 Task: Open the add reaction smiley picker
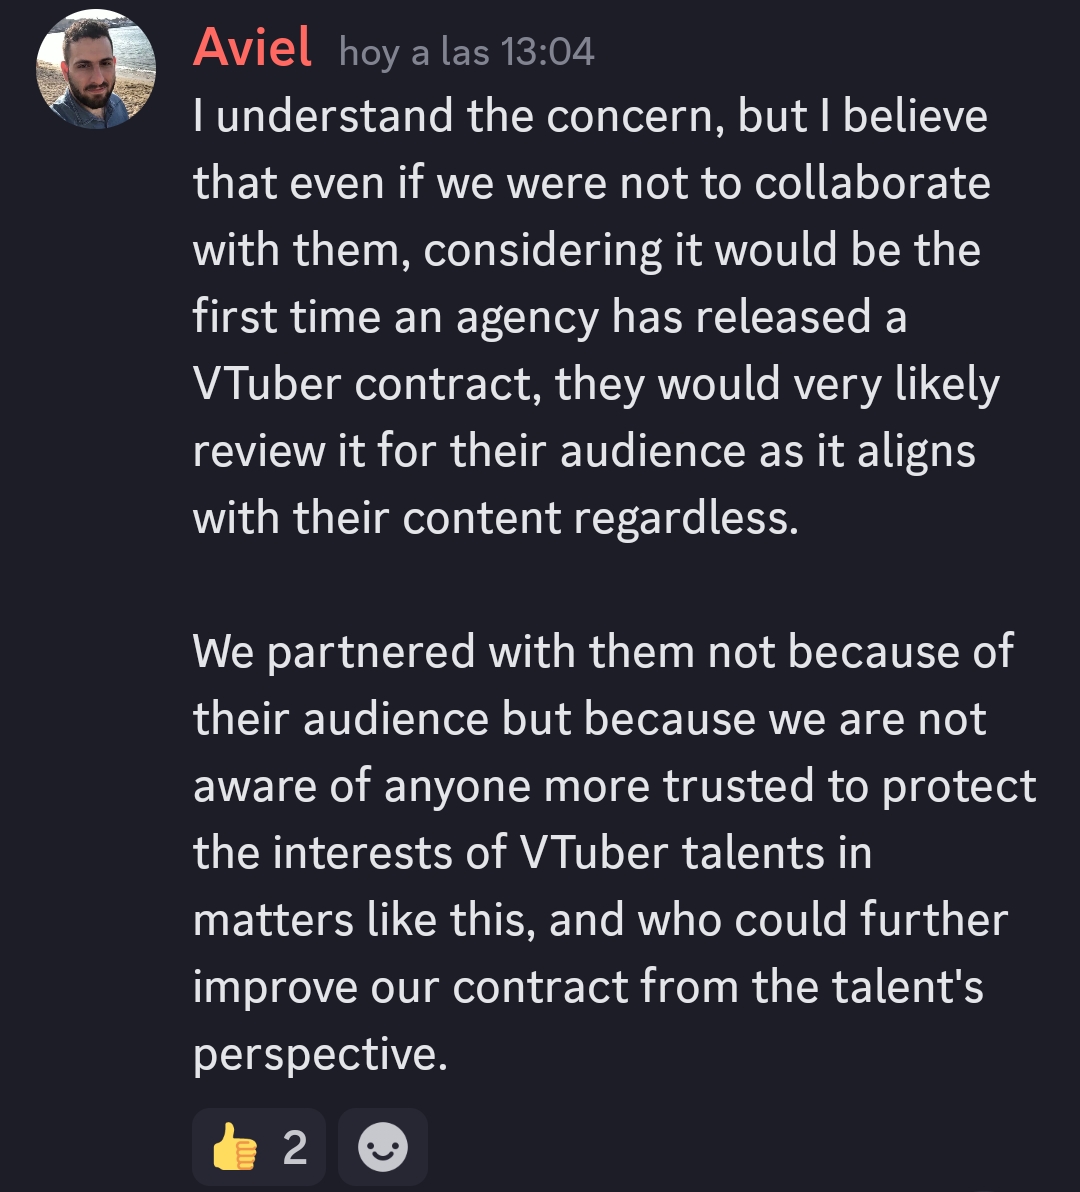tap(383, 1147)
